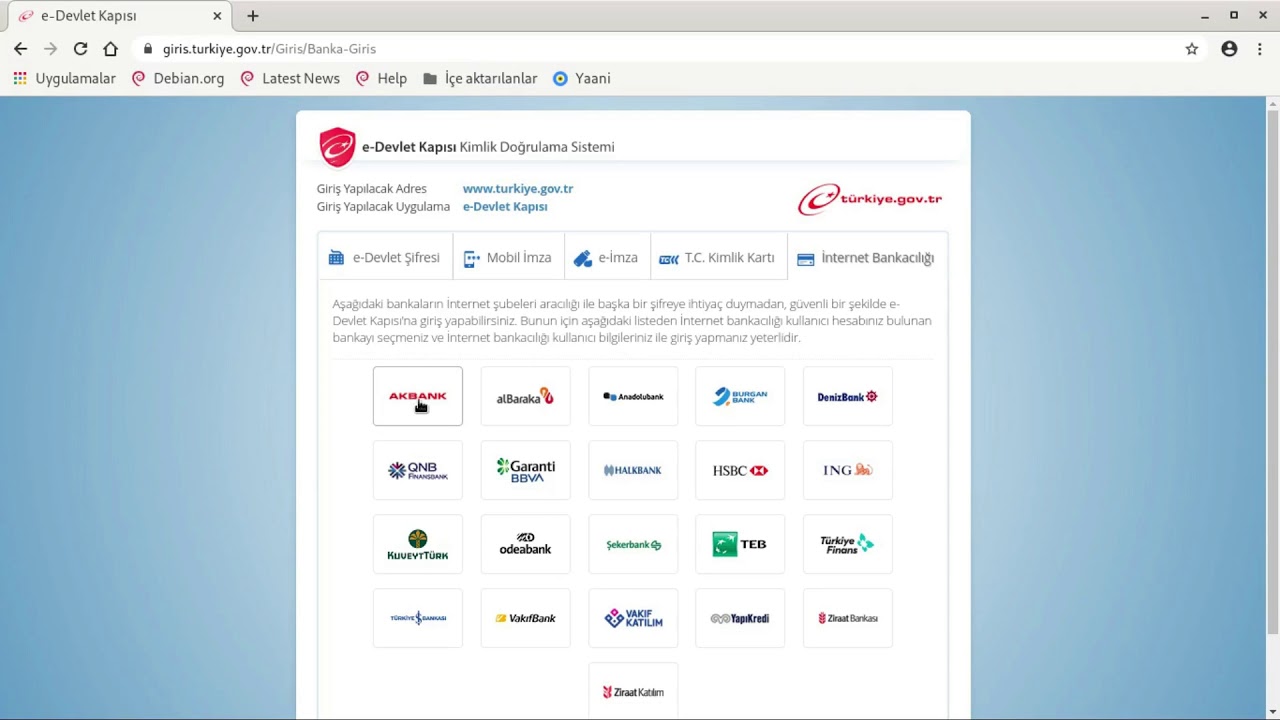The image size is (1280, 720).
Task: Click the türkiye.gov.tr logo
Action: click(869, 199)
